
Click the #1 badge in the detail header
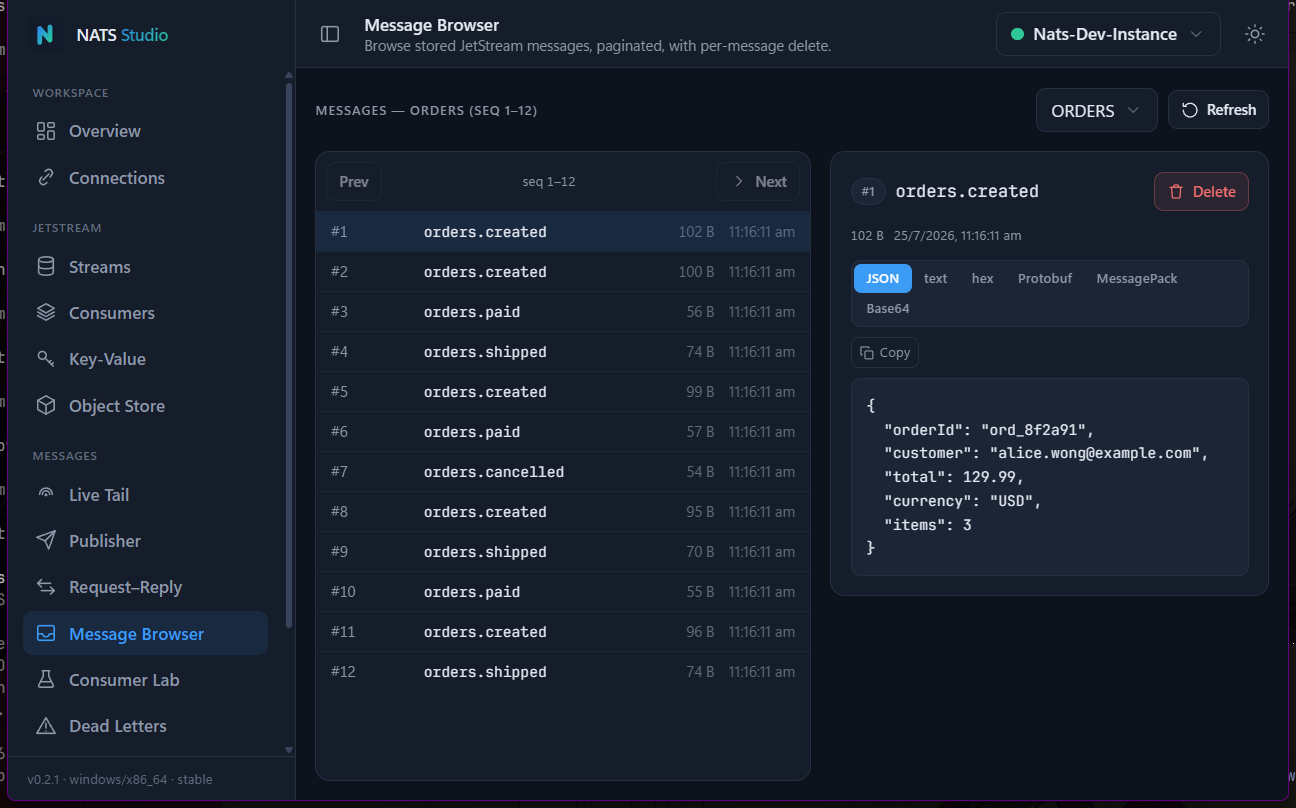(x=868, y=192)
